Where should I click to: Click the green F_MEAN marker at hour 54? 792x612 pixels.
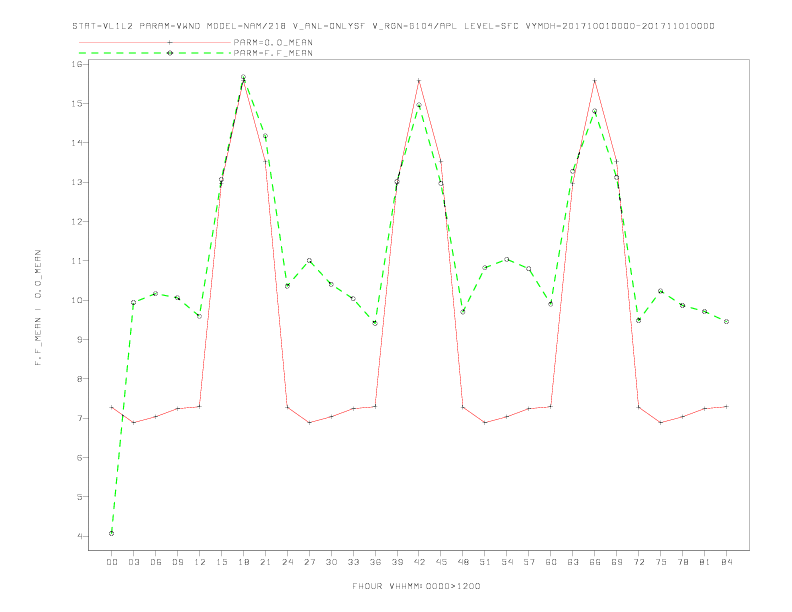pos(507,260)
